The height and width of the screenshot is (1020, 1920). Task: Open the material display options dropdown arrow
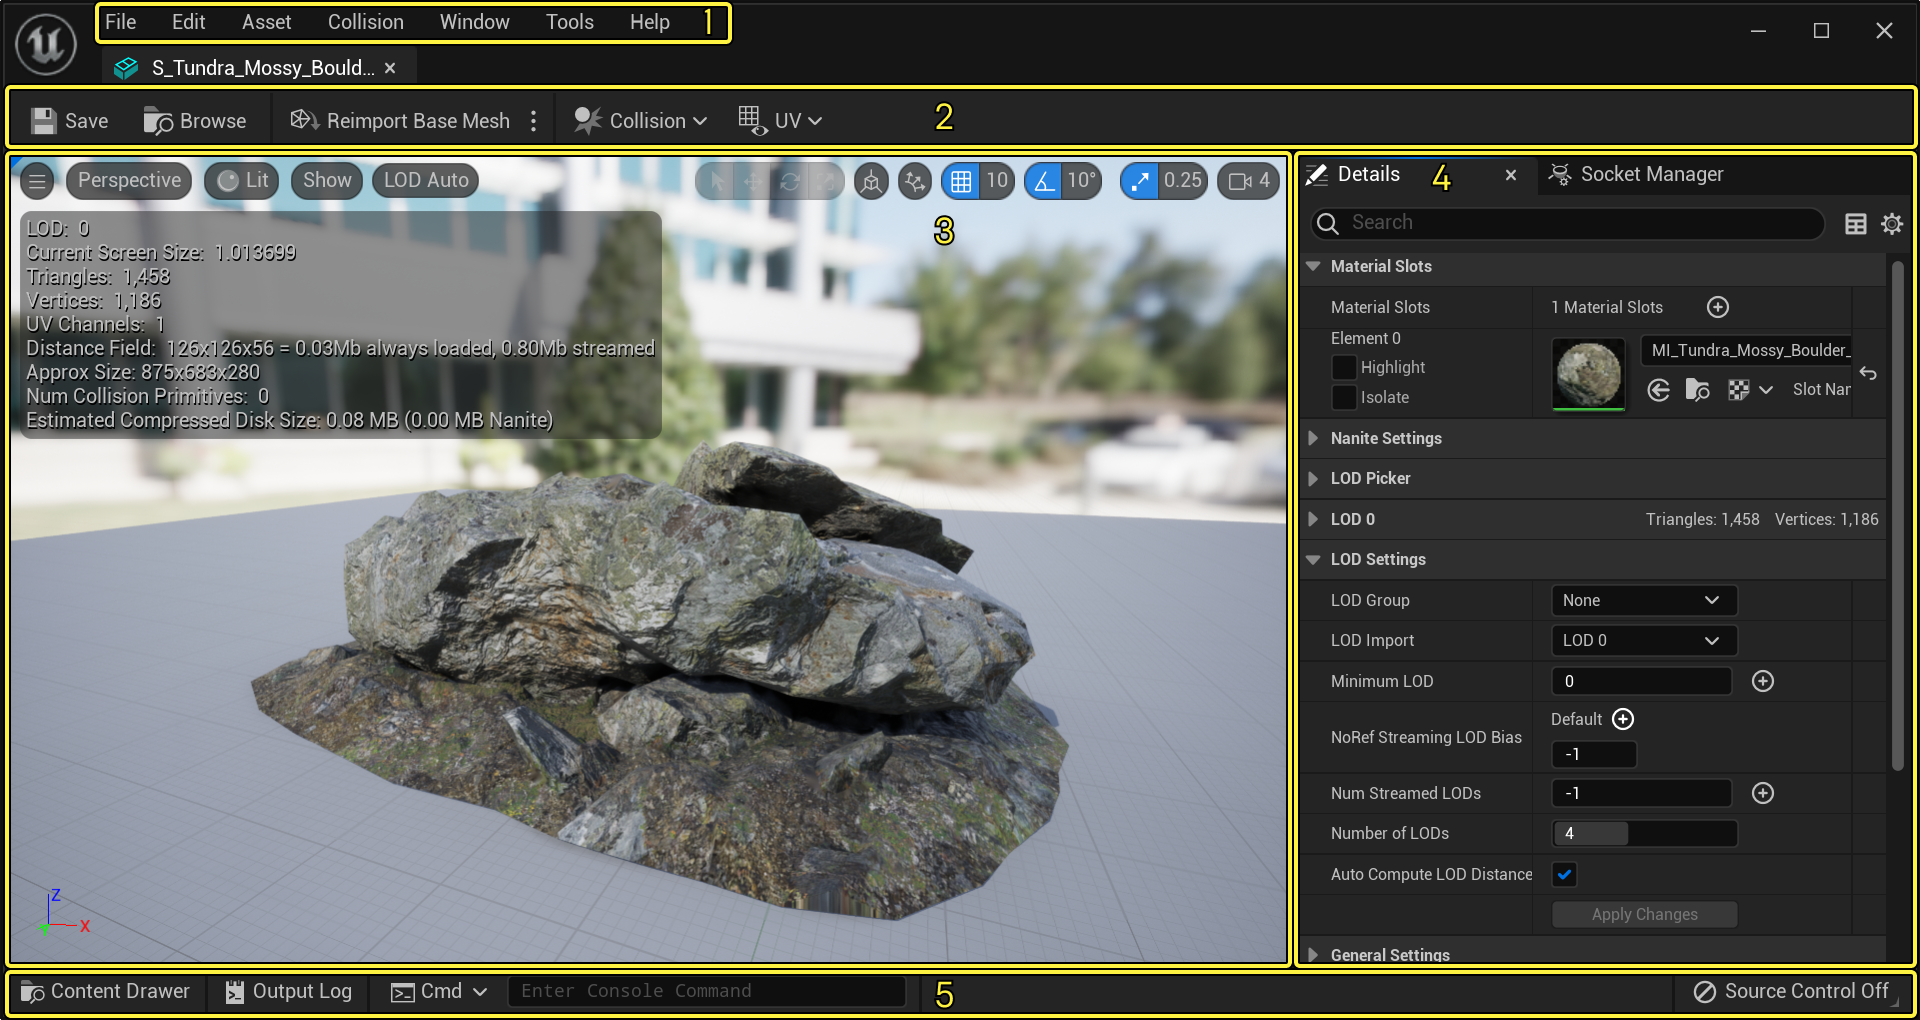pos(1766,390)
